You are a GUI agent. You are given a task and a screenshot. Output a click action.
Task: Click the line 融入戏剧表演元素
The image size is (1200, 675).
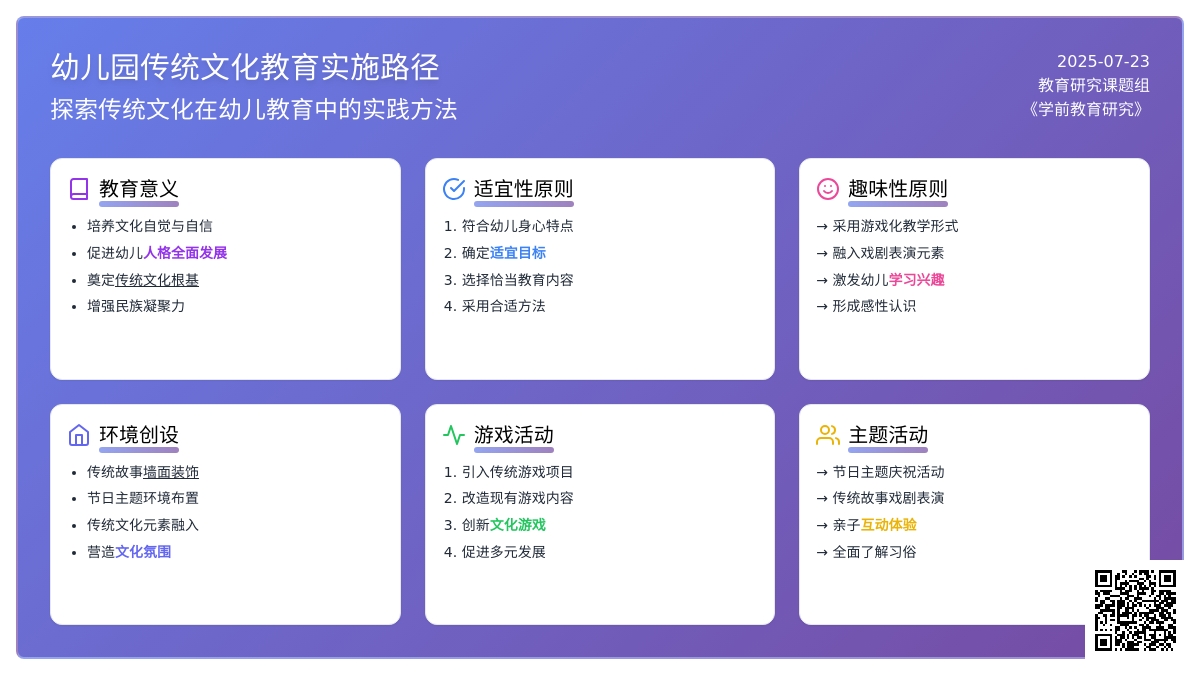tap(880, 253)
